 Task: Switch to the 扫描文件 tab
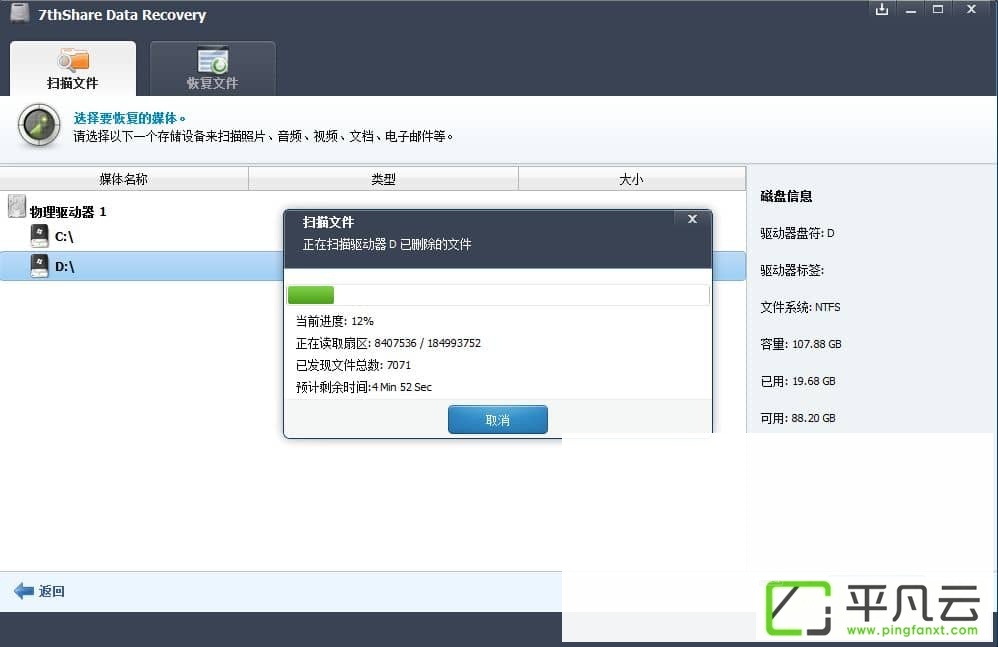[x=73, y=69]
